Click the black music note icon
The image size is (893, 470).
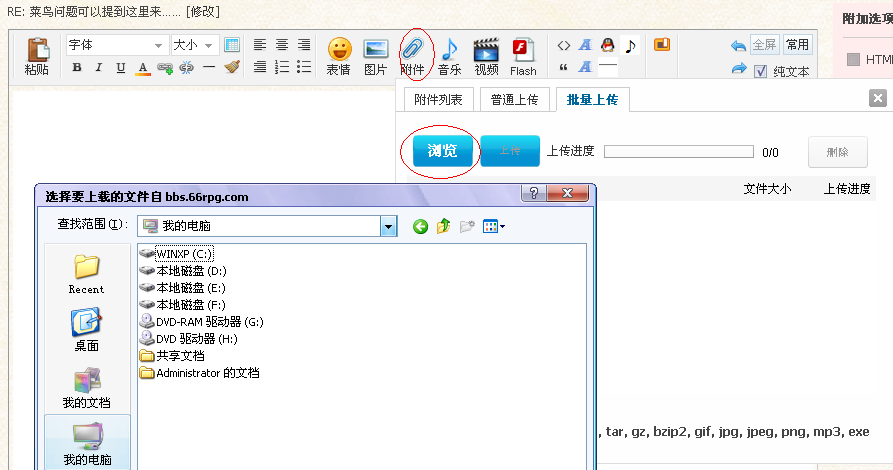[x=630, y=46]
